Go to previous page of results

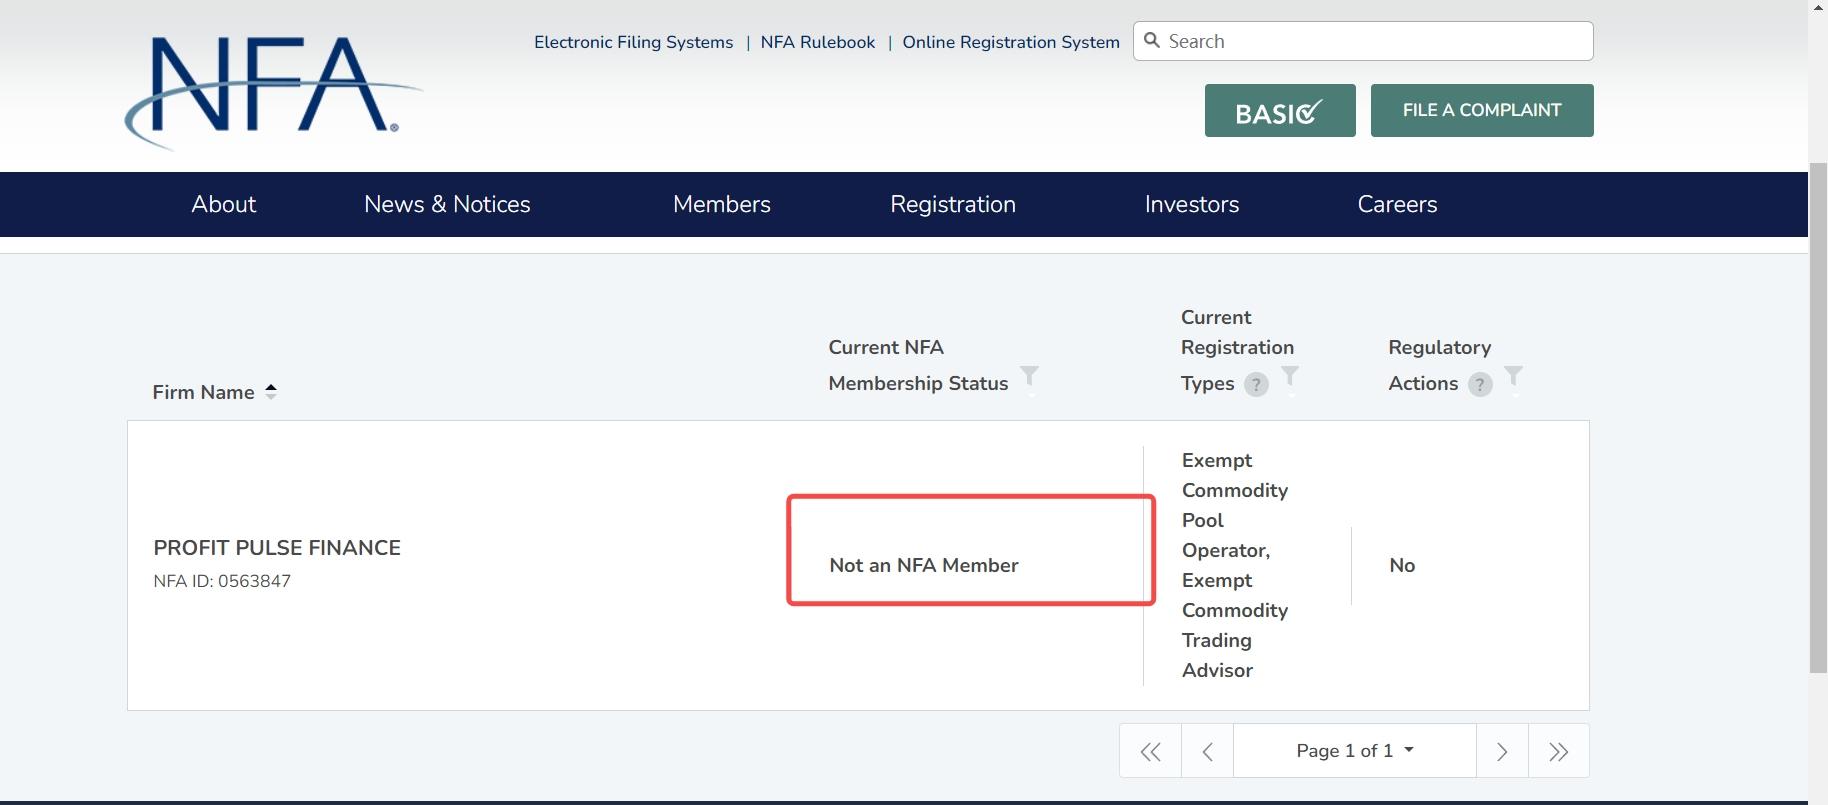coord(1207,751)
